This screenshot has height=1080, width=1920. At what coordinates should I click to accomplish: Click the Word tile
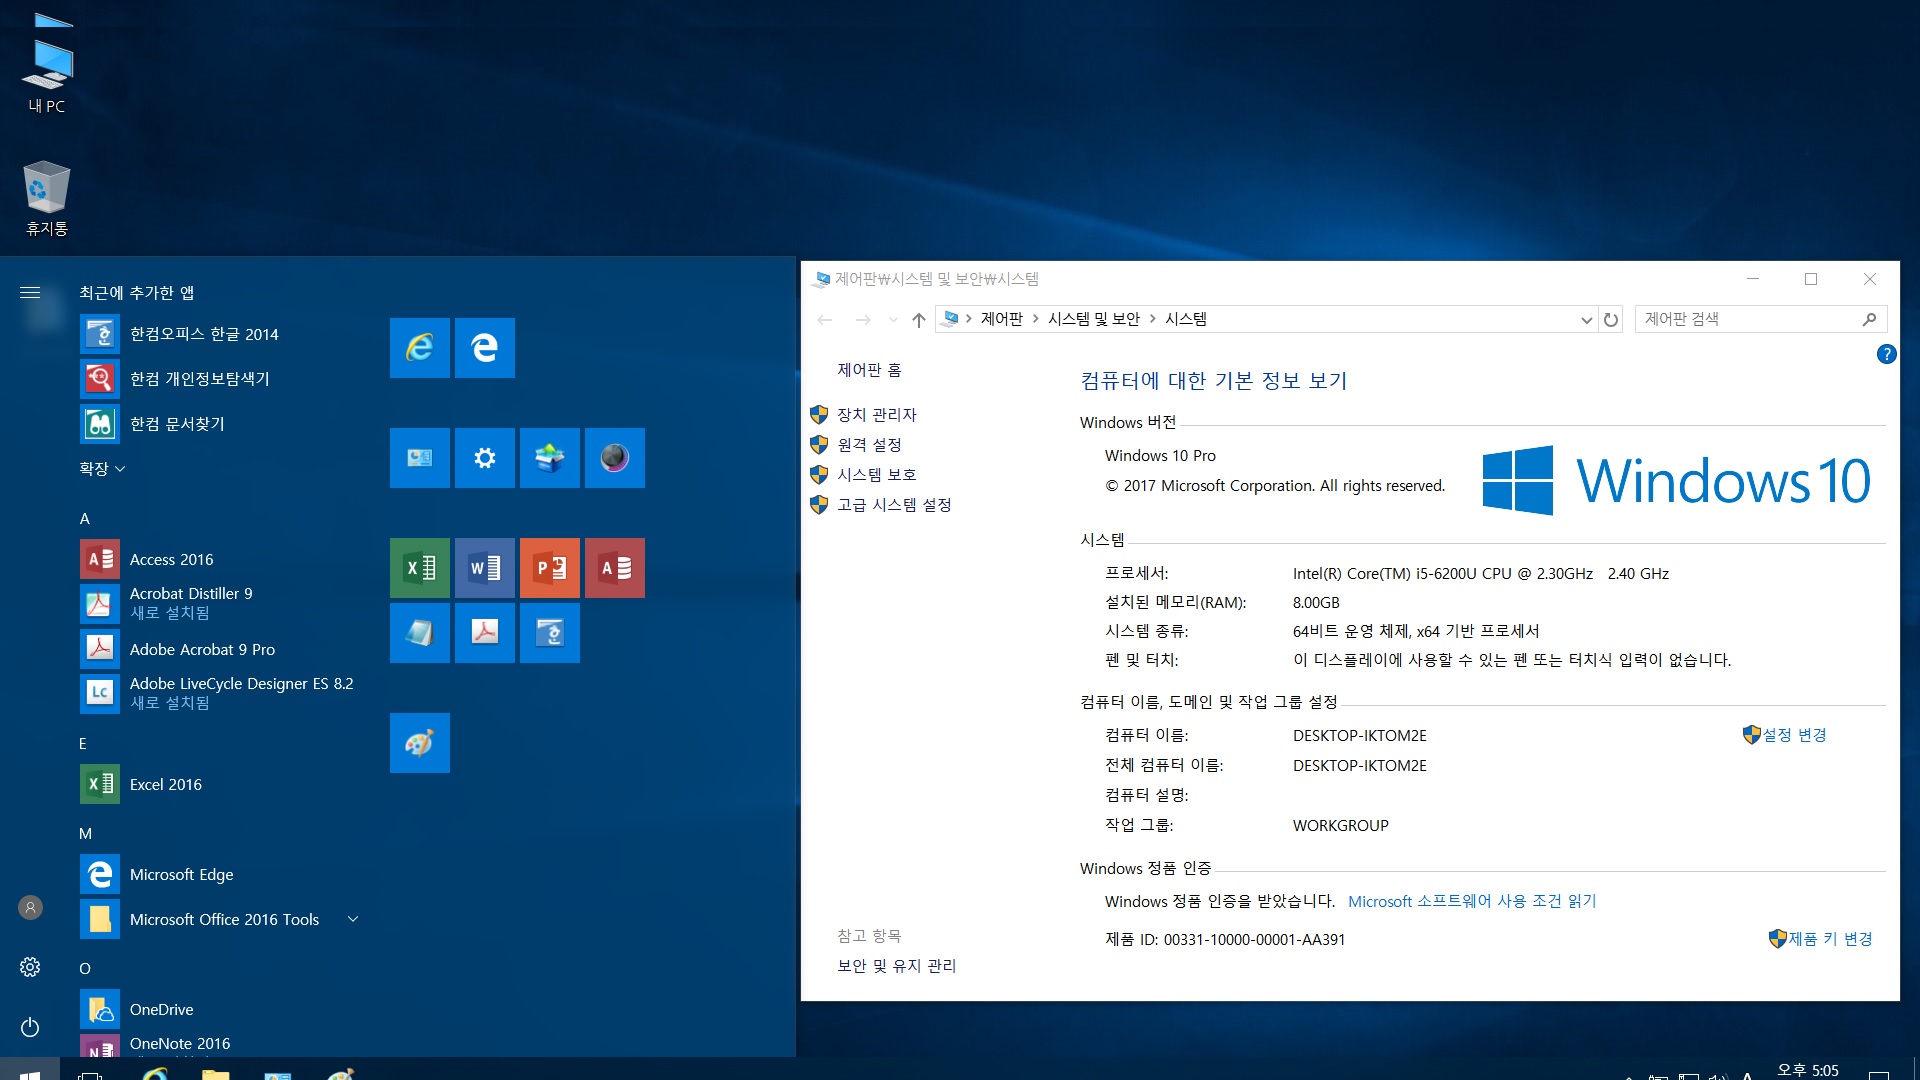click(x=485, y=568)
